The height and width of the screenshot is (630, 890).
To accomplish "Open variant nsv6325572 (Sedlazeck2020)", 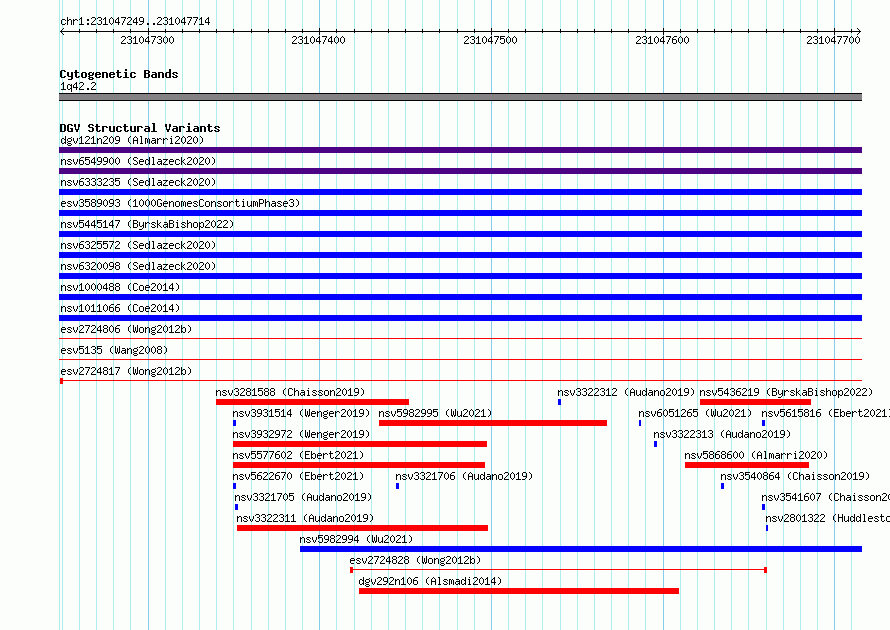I will tap(138, 245).
